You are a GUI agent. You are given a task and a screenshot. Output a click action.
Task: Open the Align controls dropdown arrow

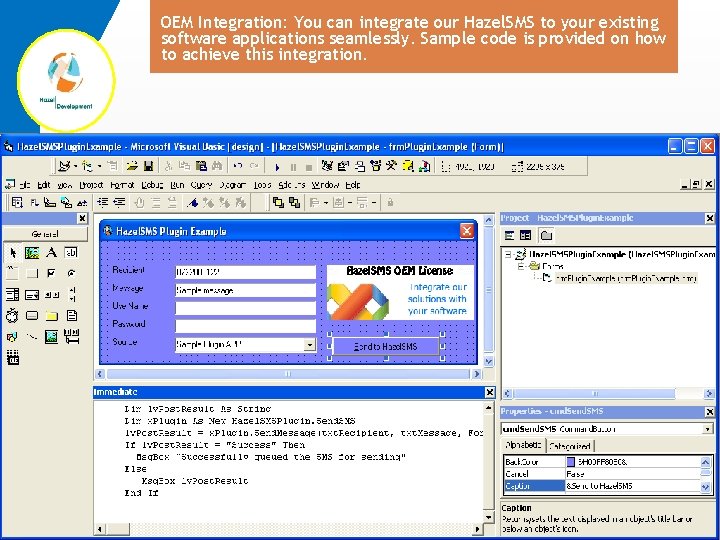(x=326, y=202)
